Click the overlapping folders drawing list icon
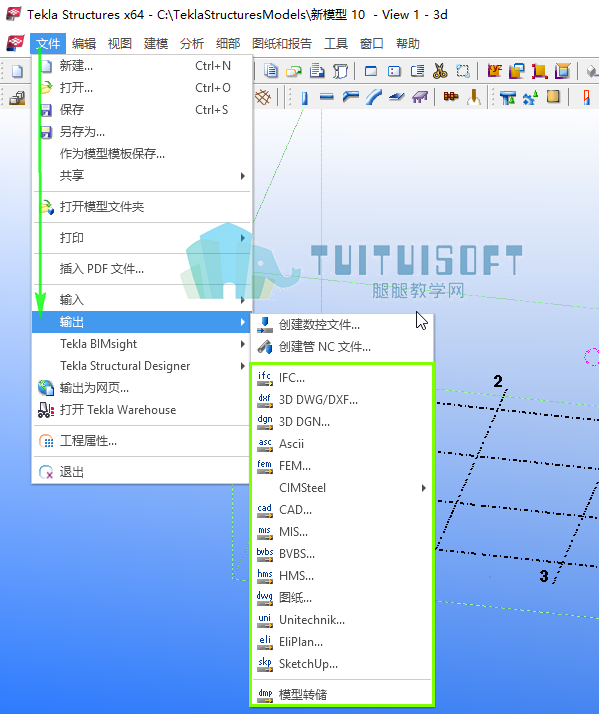Image resolution: width=599 pixels, height=714 pixels. (x=294, y=71)
